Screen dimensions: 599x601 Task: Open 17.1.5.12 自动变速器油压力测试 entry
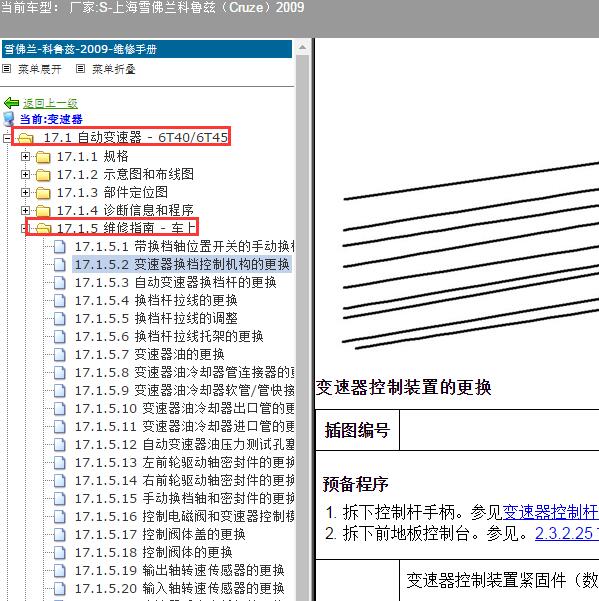click(184, 445)
